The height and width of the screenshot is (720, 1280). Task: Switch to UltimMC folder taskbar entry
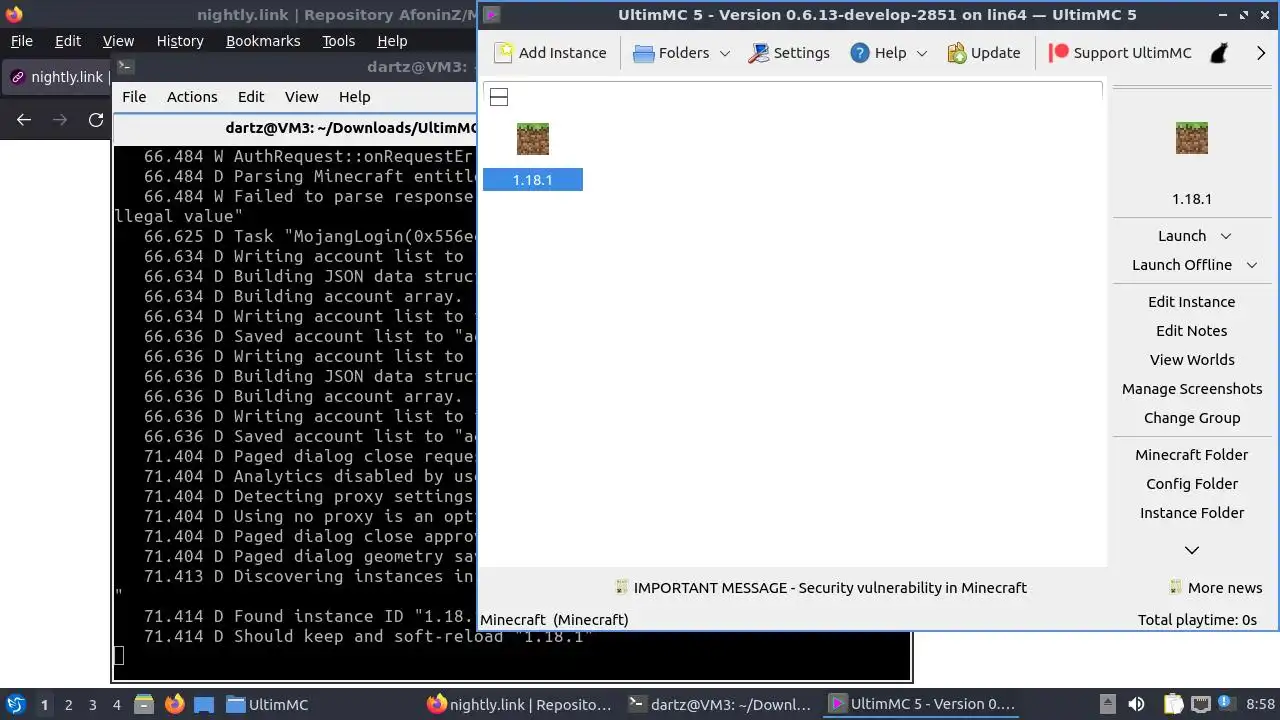(x=268, y=705)
